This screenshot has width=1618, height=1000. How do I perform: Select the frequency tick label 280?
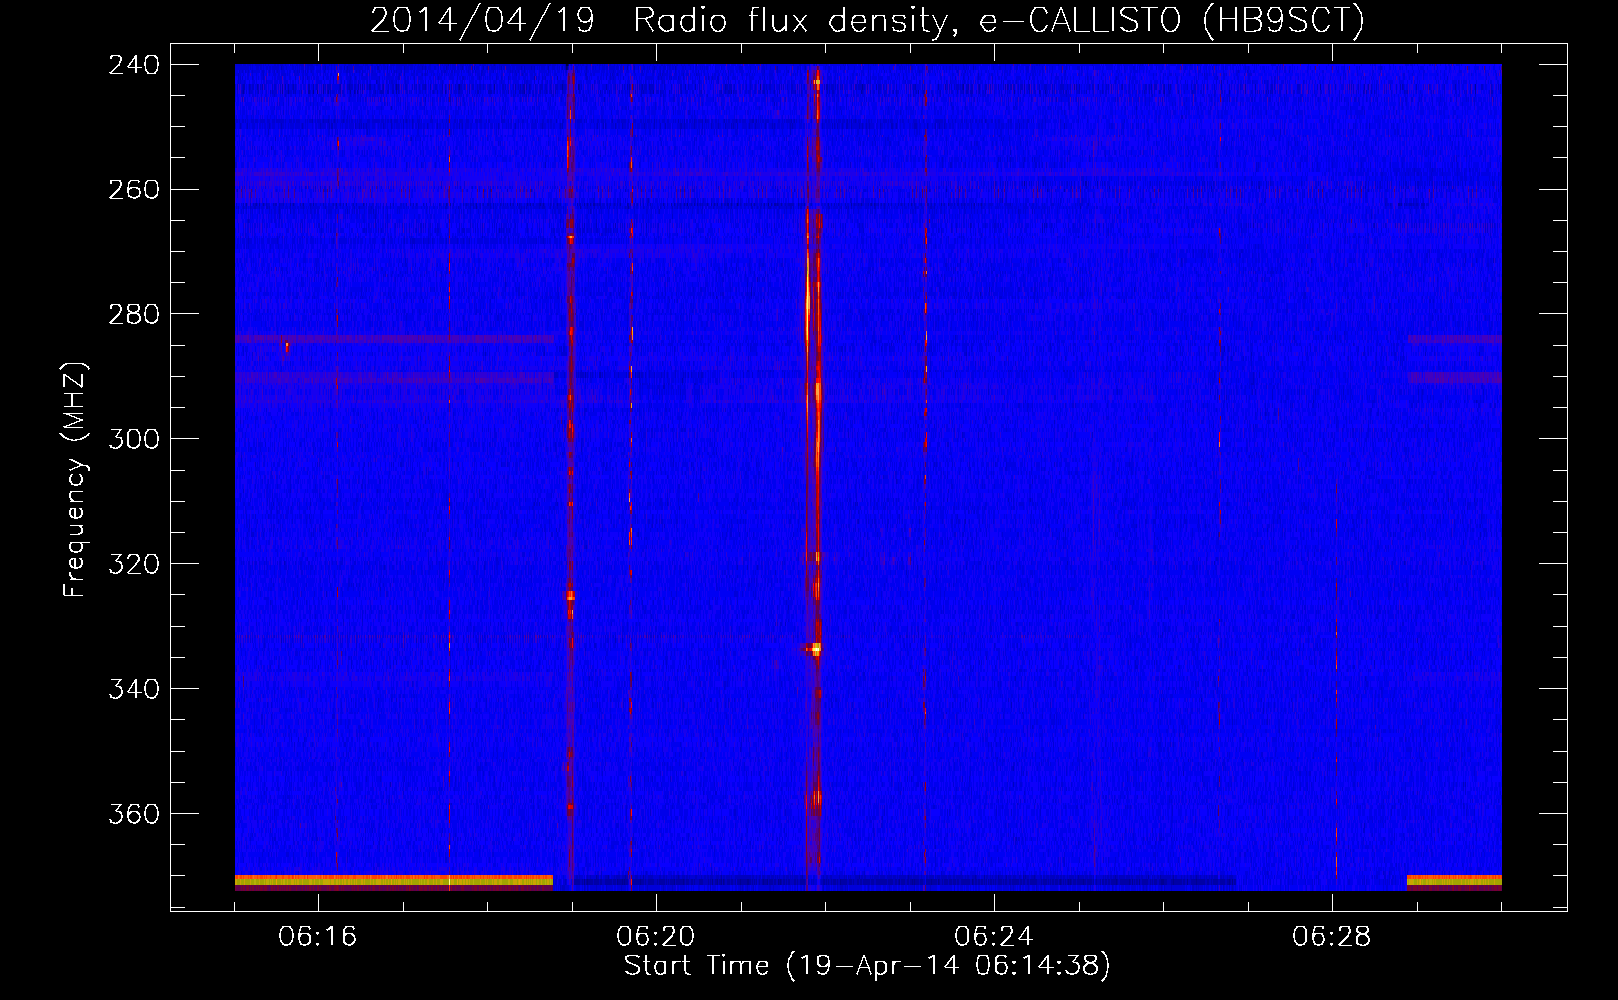(134, 315)
